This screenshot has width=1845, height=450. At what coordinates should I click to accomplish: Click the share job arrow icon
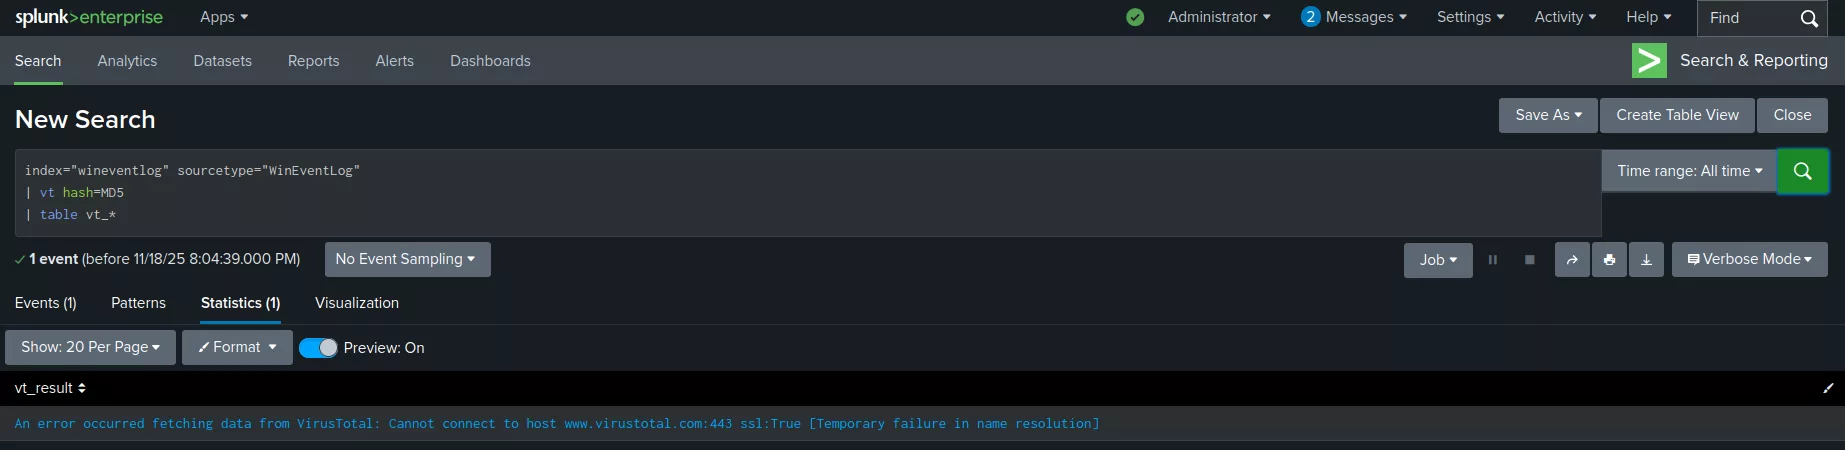click(x=1572, y=260)
